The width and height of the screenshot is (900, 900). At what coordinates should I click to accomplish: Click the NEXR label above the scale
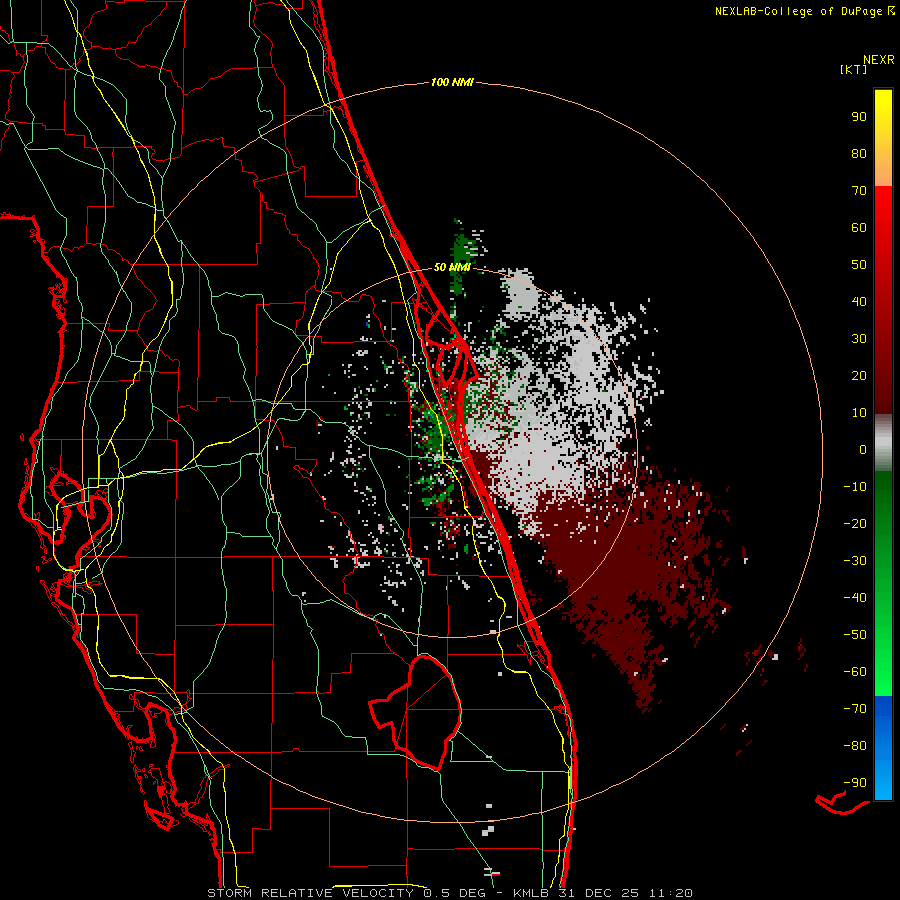tap(879, 60)
